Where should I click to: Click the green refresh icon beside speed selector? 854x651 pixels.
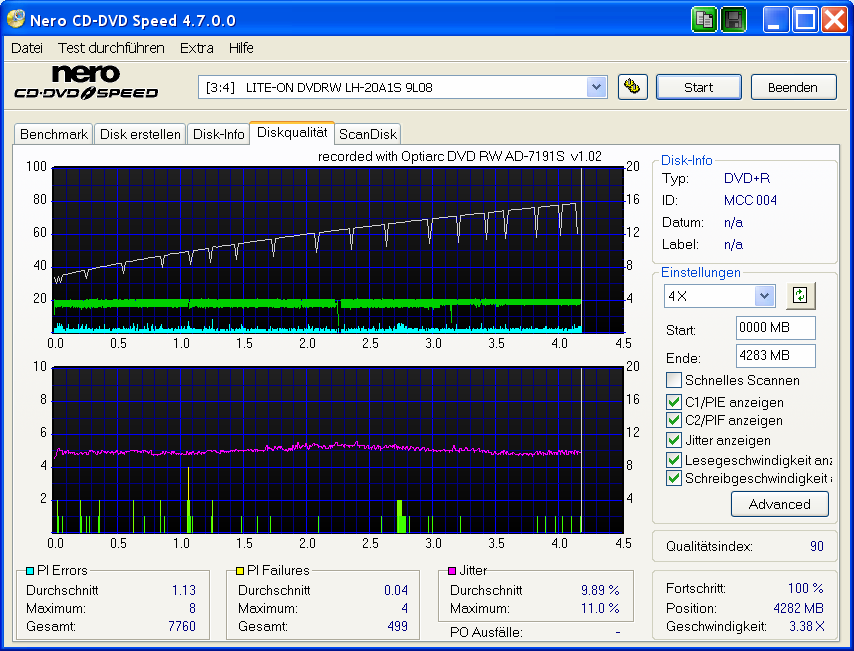pyautogui.click(x=799, y=296)
